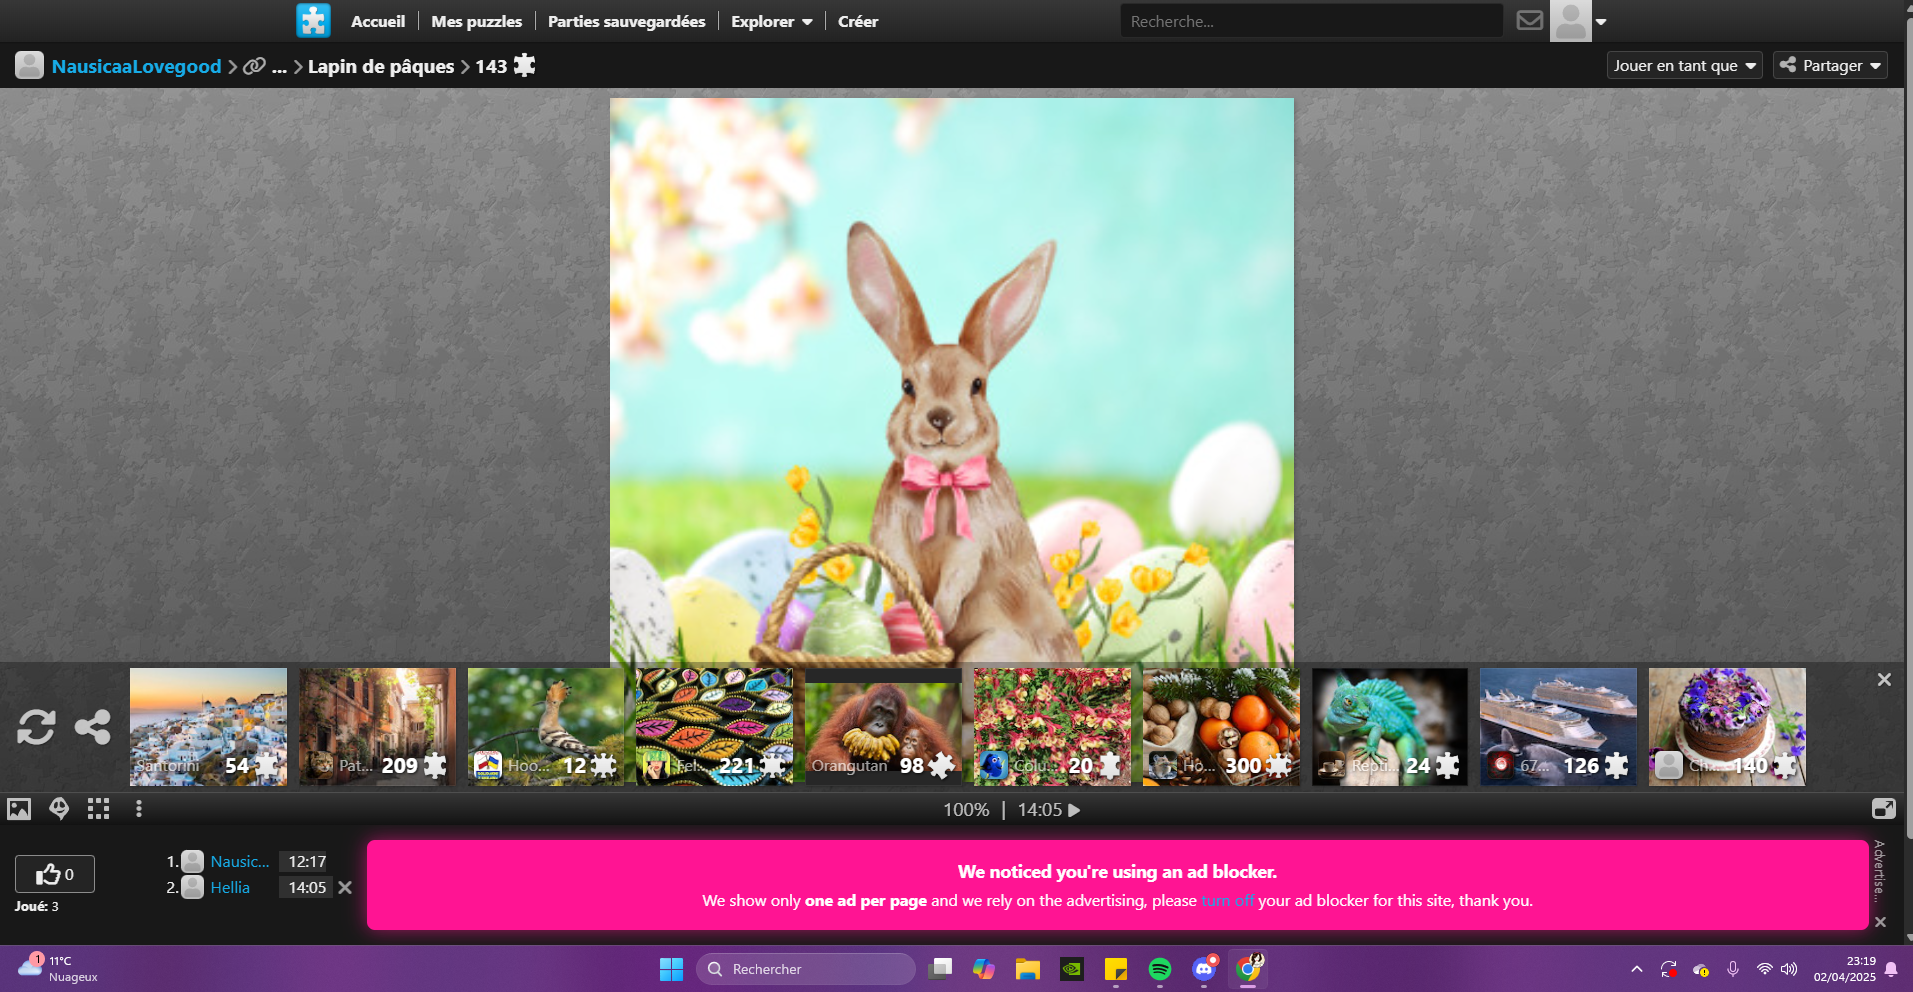Open the Orangutan puzzle thumbnail
The image size is (1913, 992).
(883, 727)
